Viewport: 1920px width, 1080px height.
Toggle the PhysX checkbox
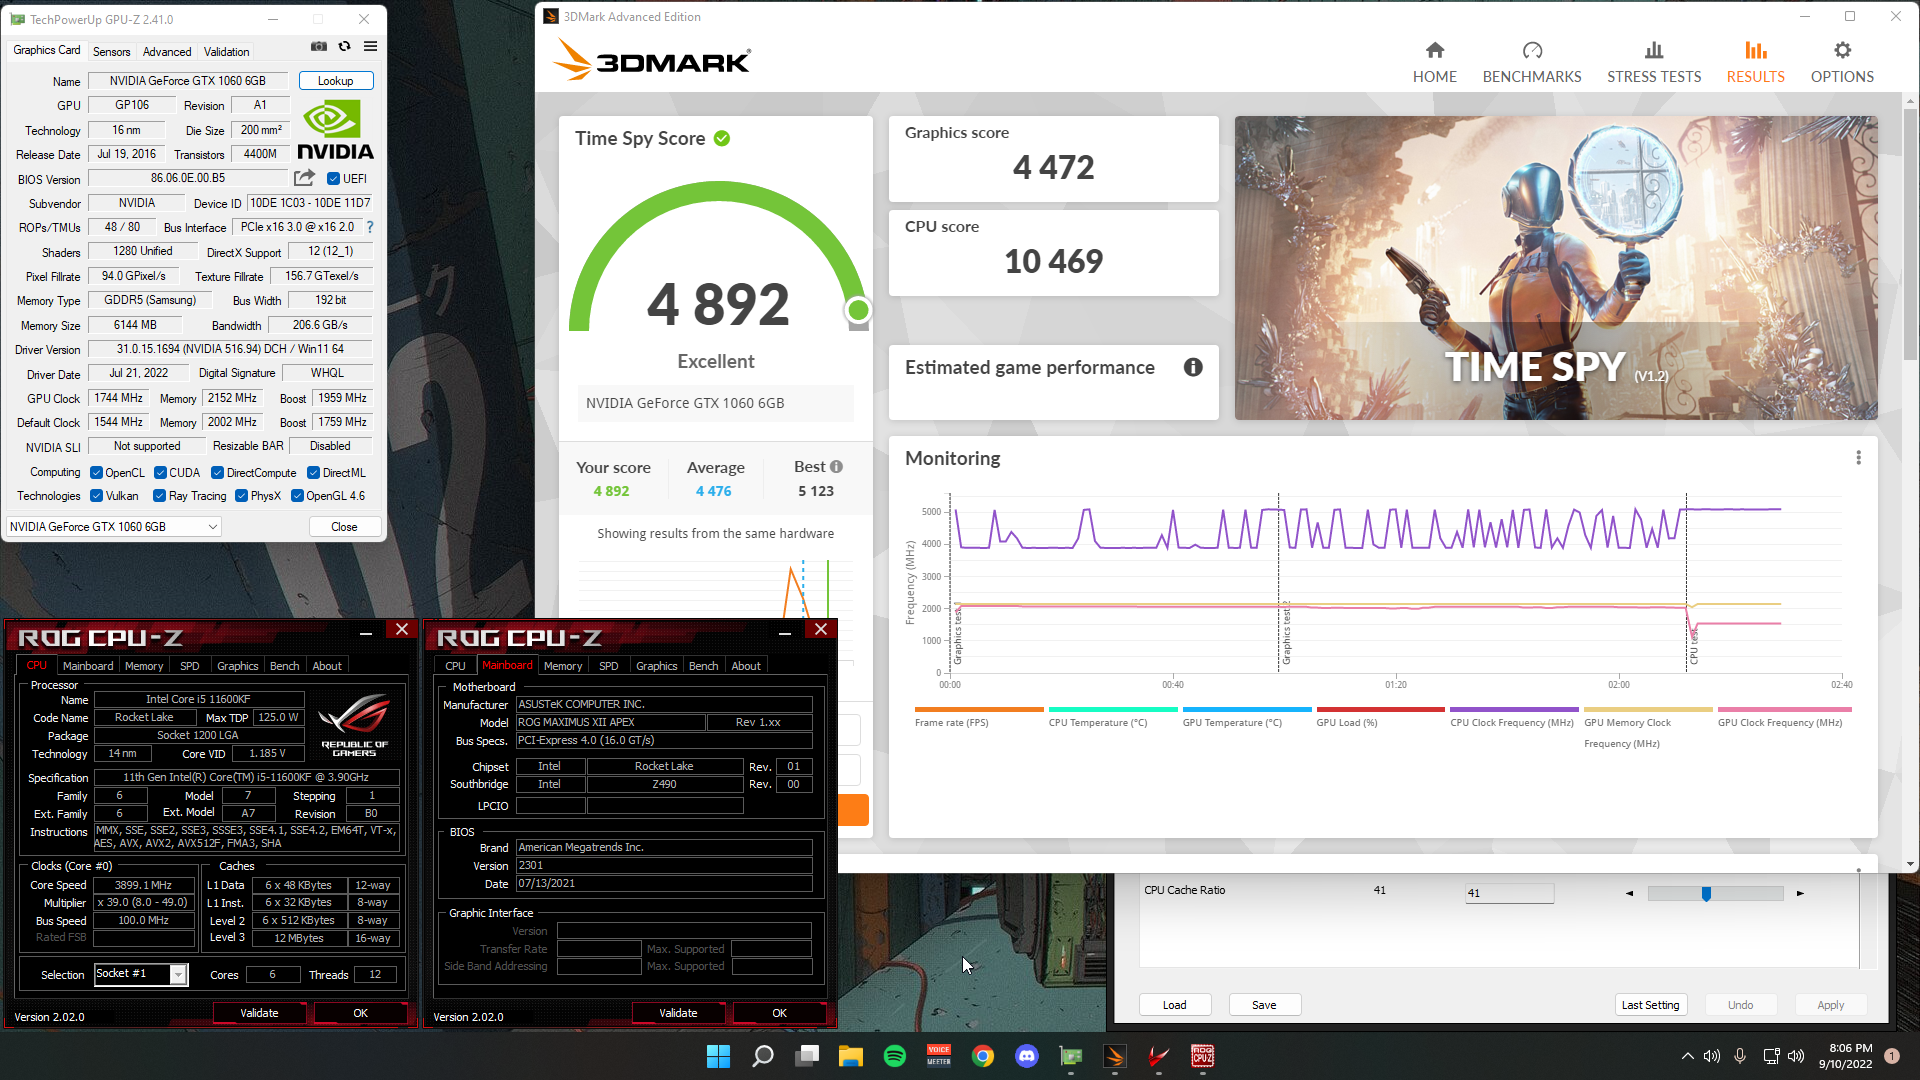tap(241, 496)
